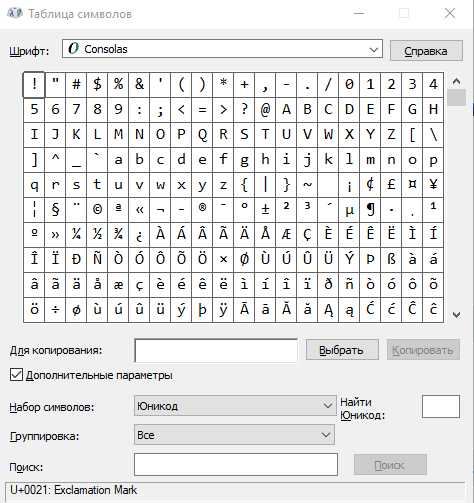Toggle the Дополнительные параметры checkbox
This screenshot has height=503, width=474.
click(x=16, y=375)
